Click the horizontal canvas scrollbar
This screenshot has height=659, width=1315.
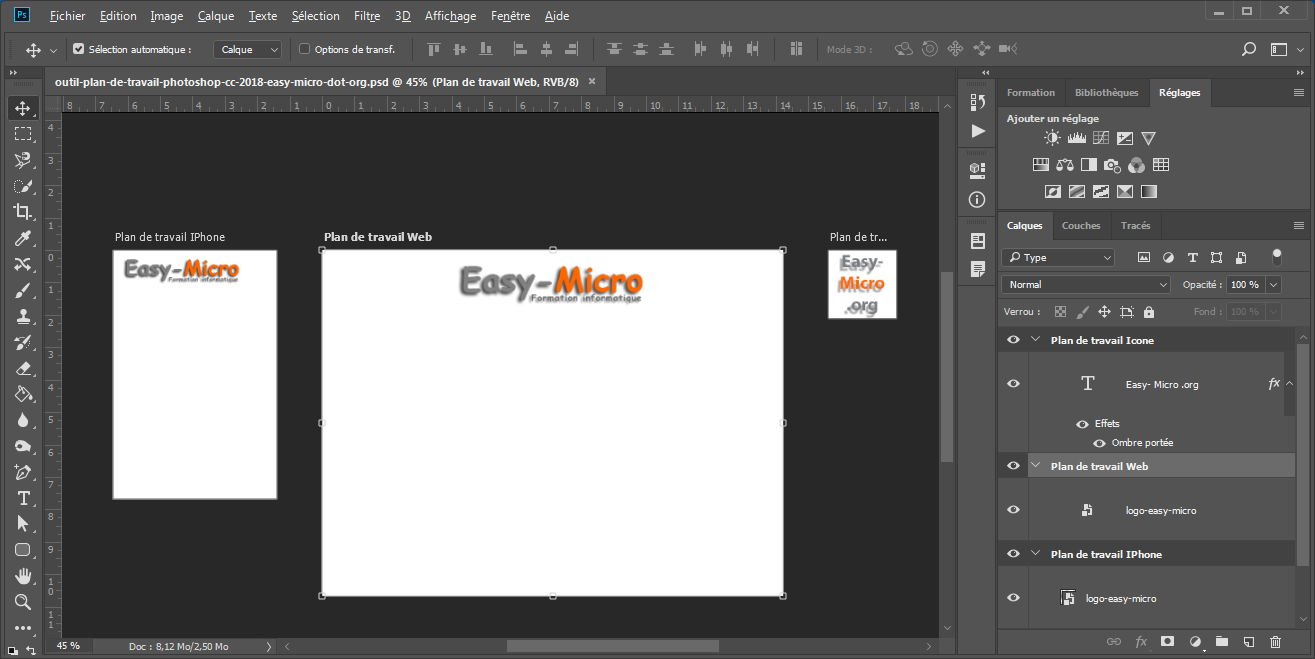click(x=612, y=646)
